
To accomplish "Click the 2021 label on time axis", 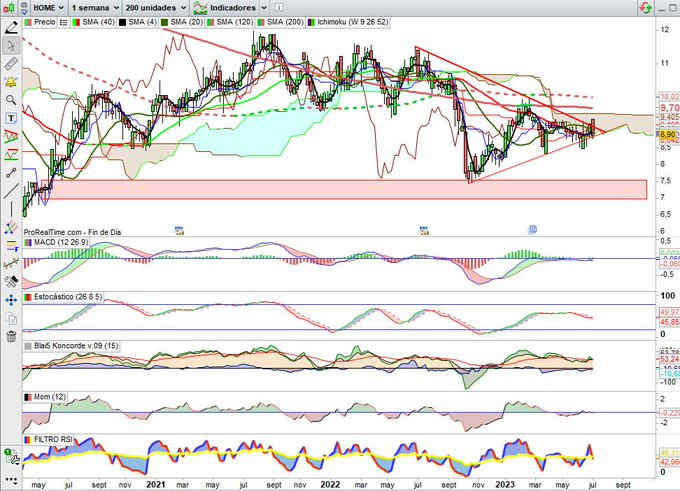I will [x=156, y=484].
